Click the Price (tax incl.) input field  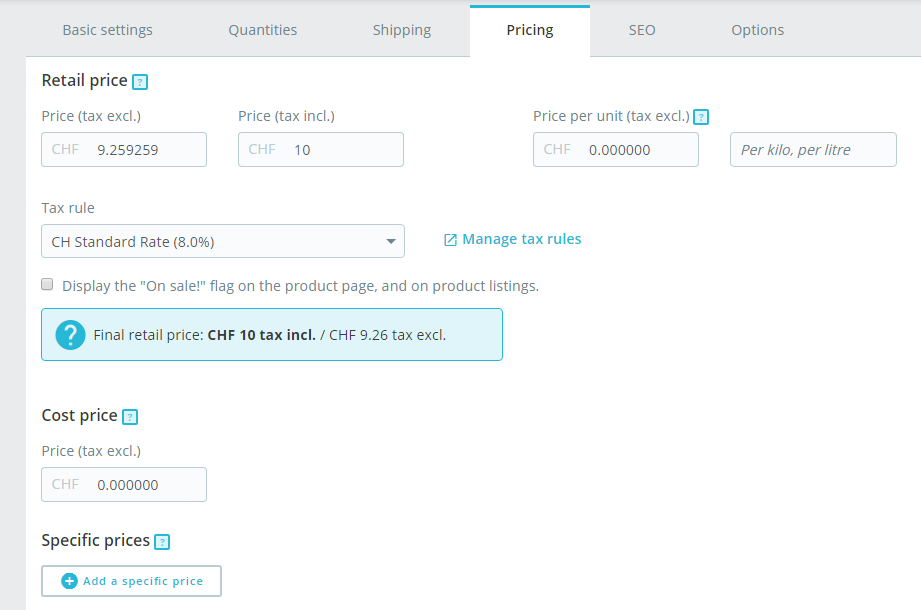342,150
